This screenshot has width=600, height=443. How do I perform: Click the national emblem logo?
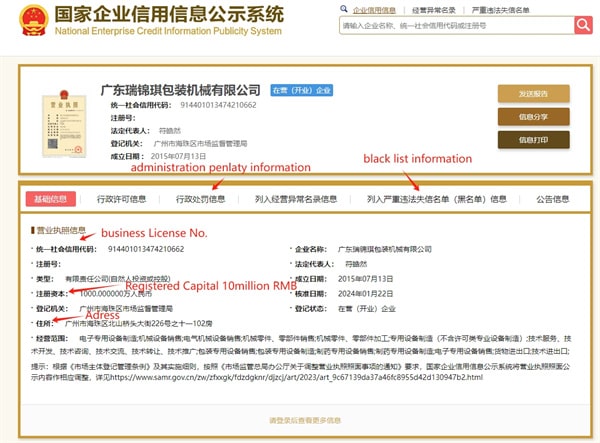(34, 20)
